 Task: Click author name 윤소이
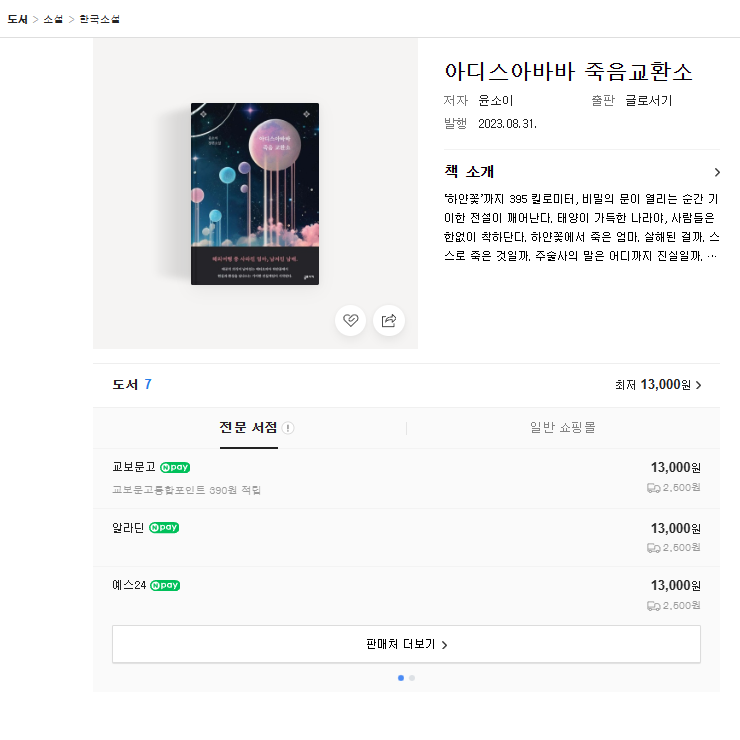click(496, 101)
